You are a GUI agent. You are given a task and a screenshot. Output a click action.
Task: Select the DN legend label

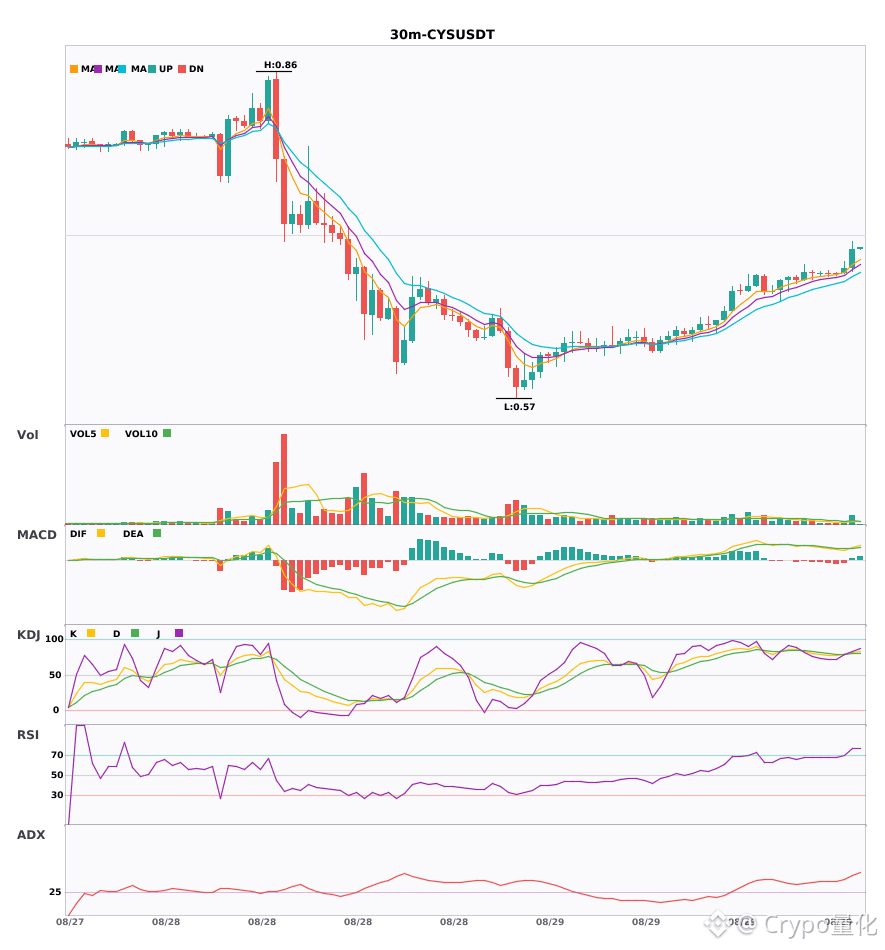click(196, 69)
